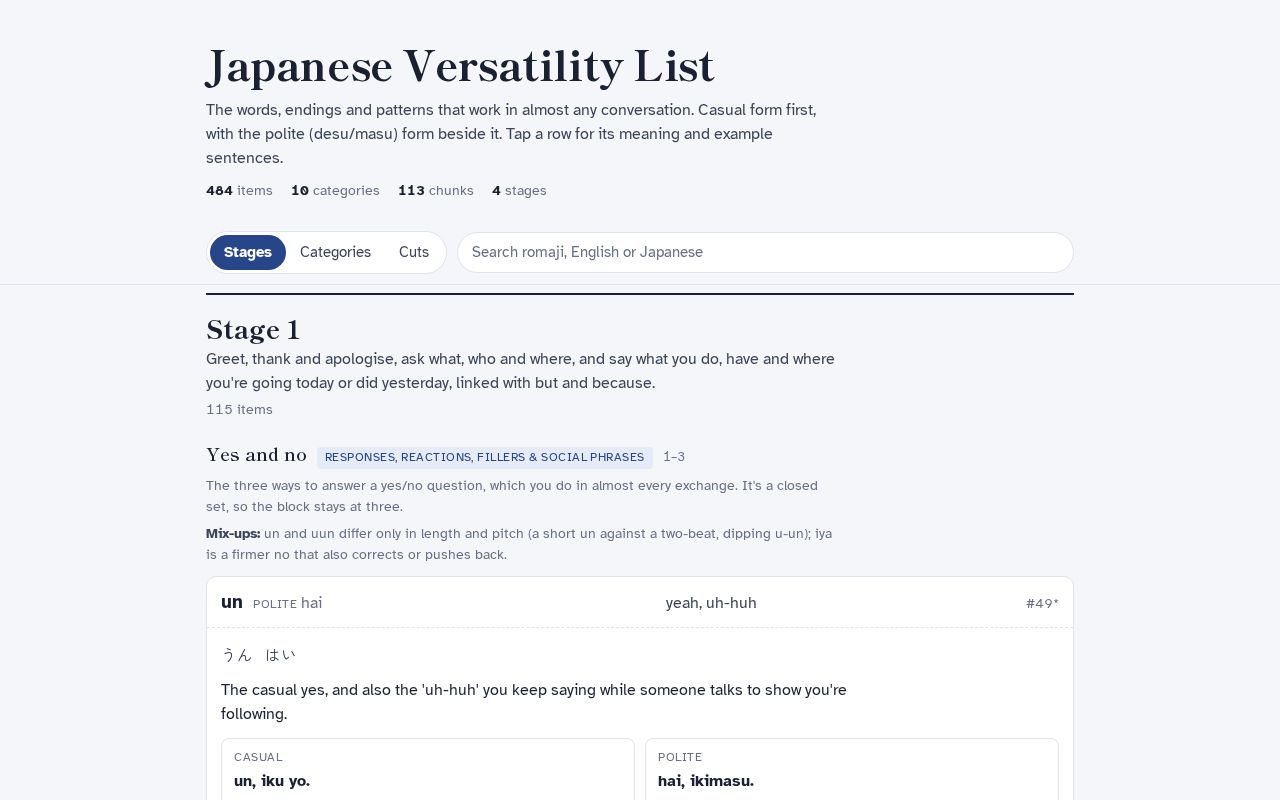This screenshot has height=800, width=1280.
Task: Click the Japanese Versatility List title
Action: tap(460, 66)
